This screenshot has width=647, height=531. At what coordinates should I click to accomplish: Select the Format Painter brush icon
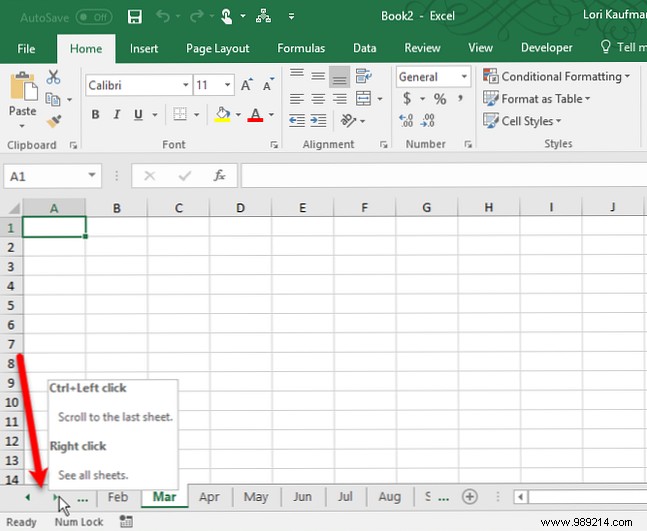(x=54, y=121)
